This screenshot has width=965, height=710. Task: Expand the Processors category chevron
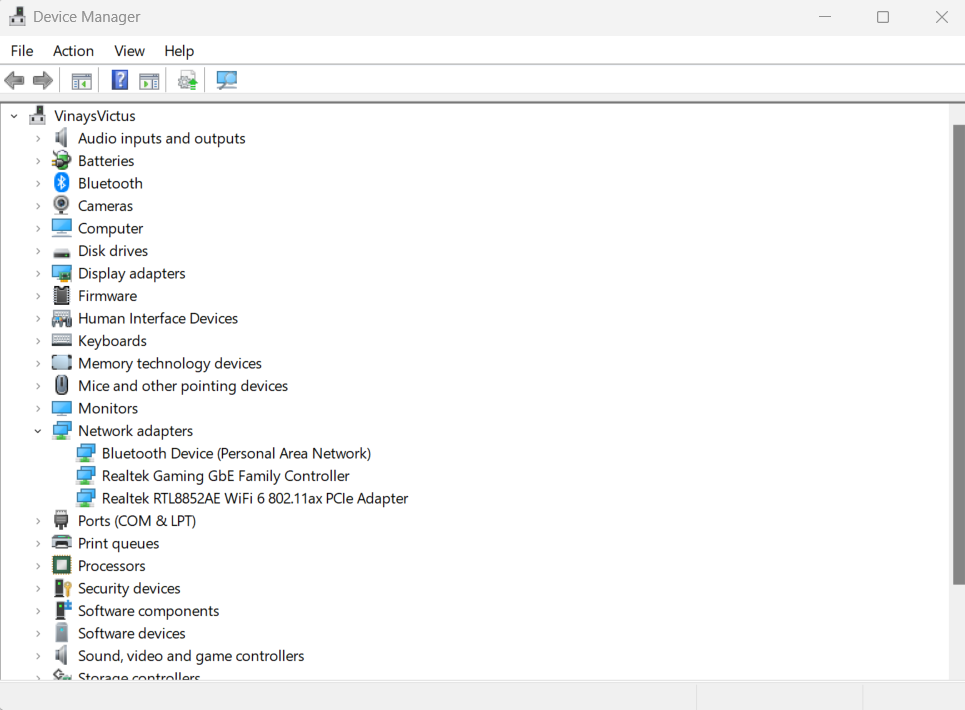coord(38,565)
